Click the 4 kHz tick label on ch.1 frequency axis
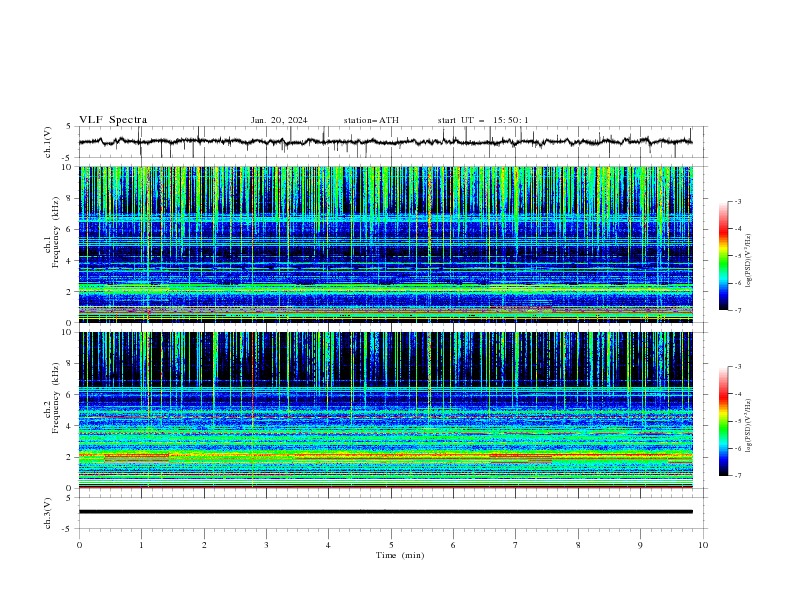 (x=70, y=261)
